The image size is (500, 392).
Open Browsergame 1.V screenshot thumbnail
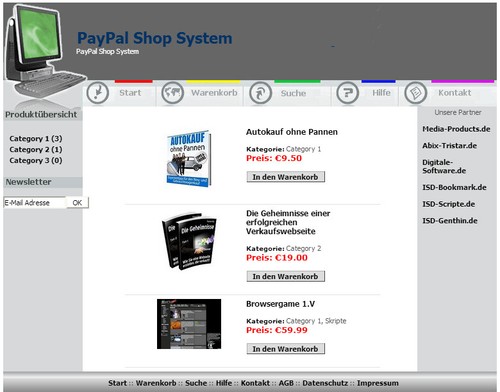[189, 324]
